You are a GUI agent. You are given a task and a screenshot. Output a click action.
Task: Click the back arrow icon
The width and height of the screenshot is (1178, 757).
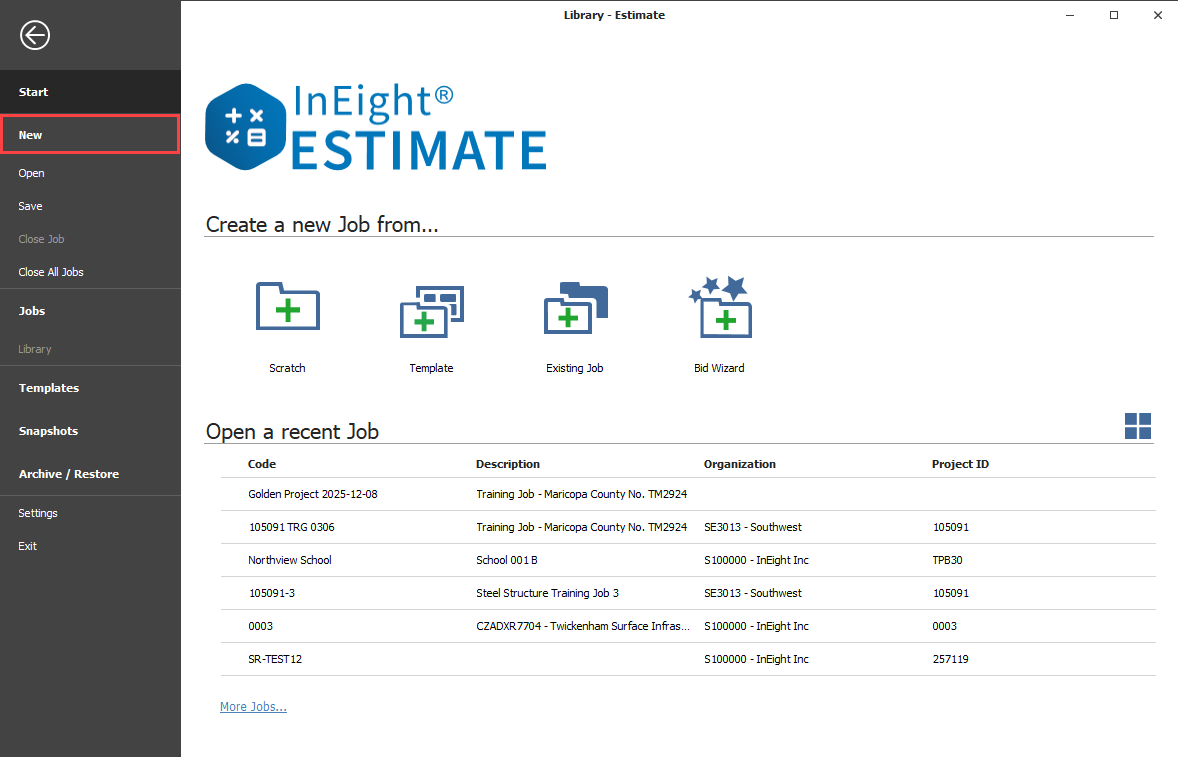click(35, 36)
